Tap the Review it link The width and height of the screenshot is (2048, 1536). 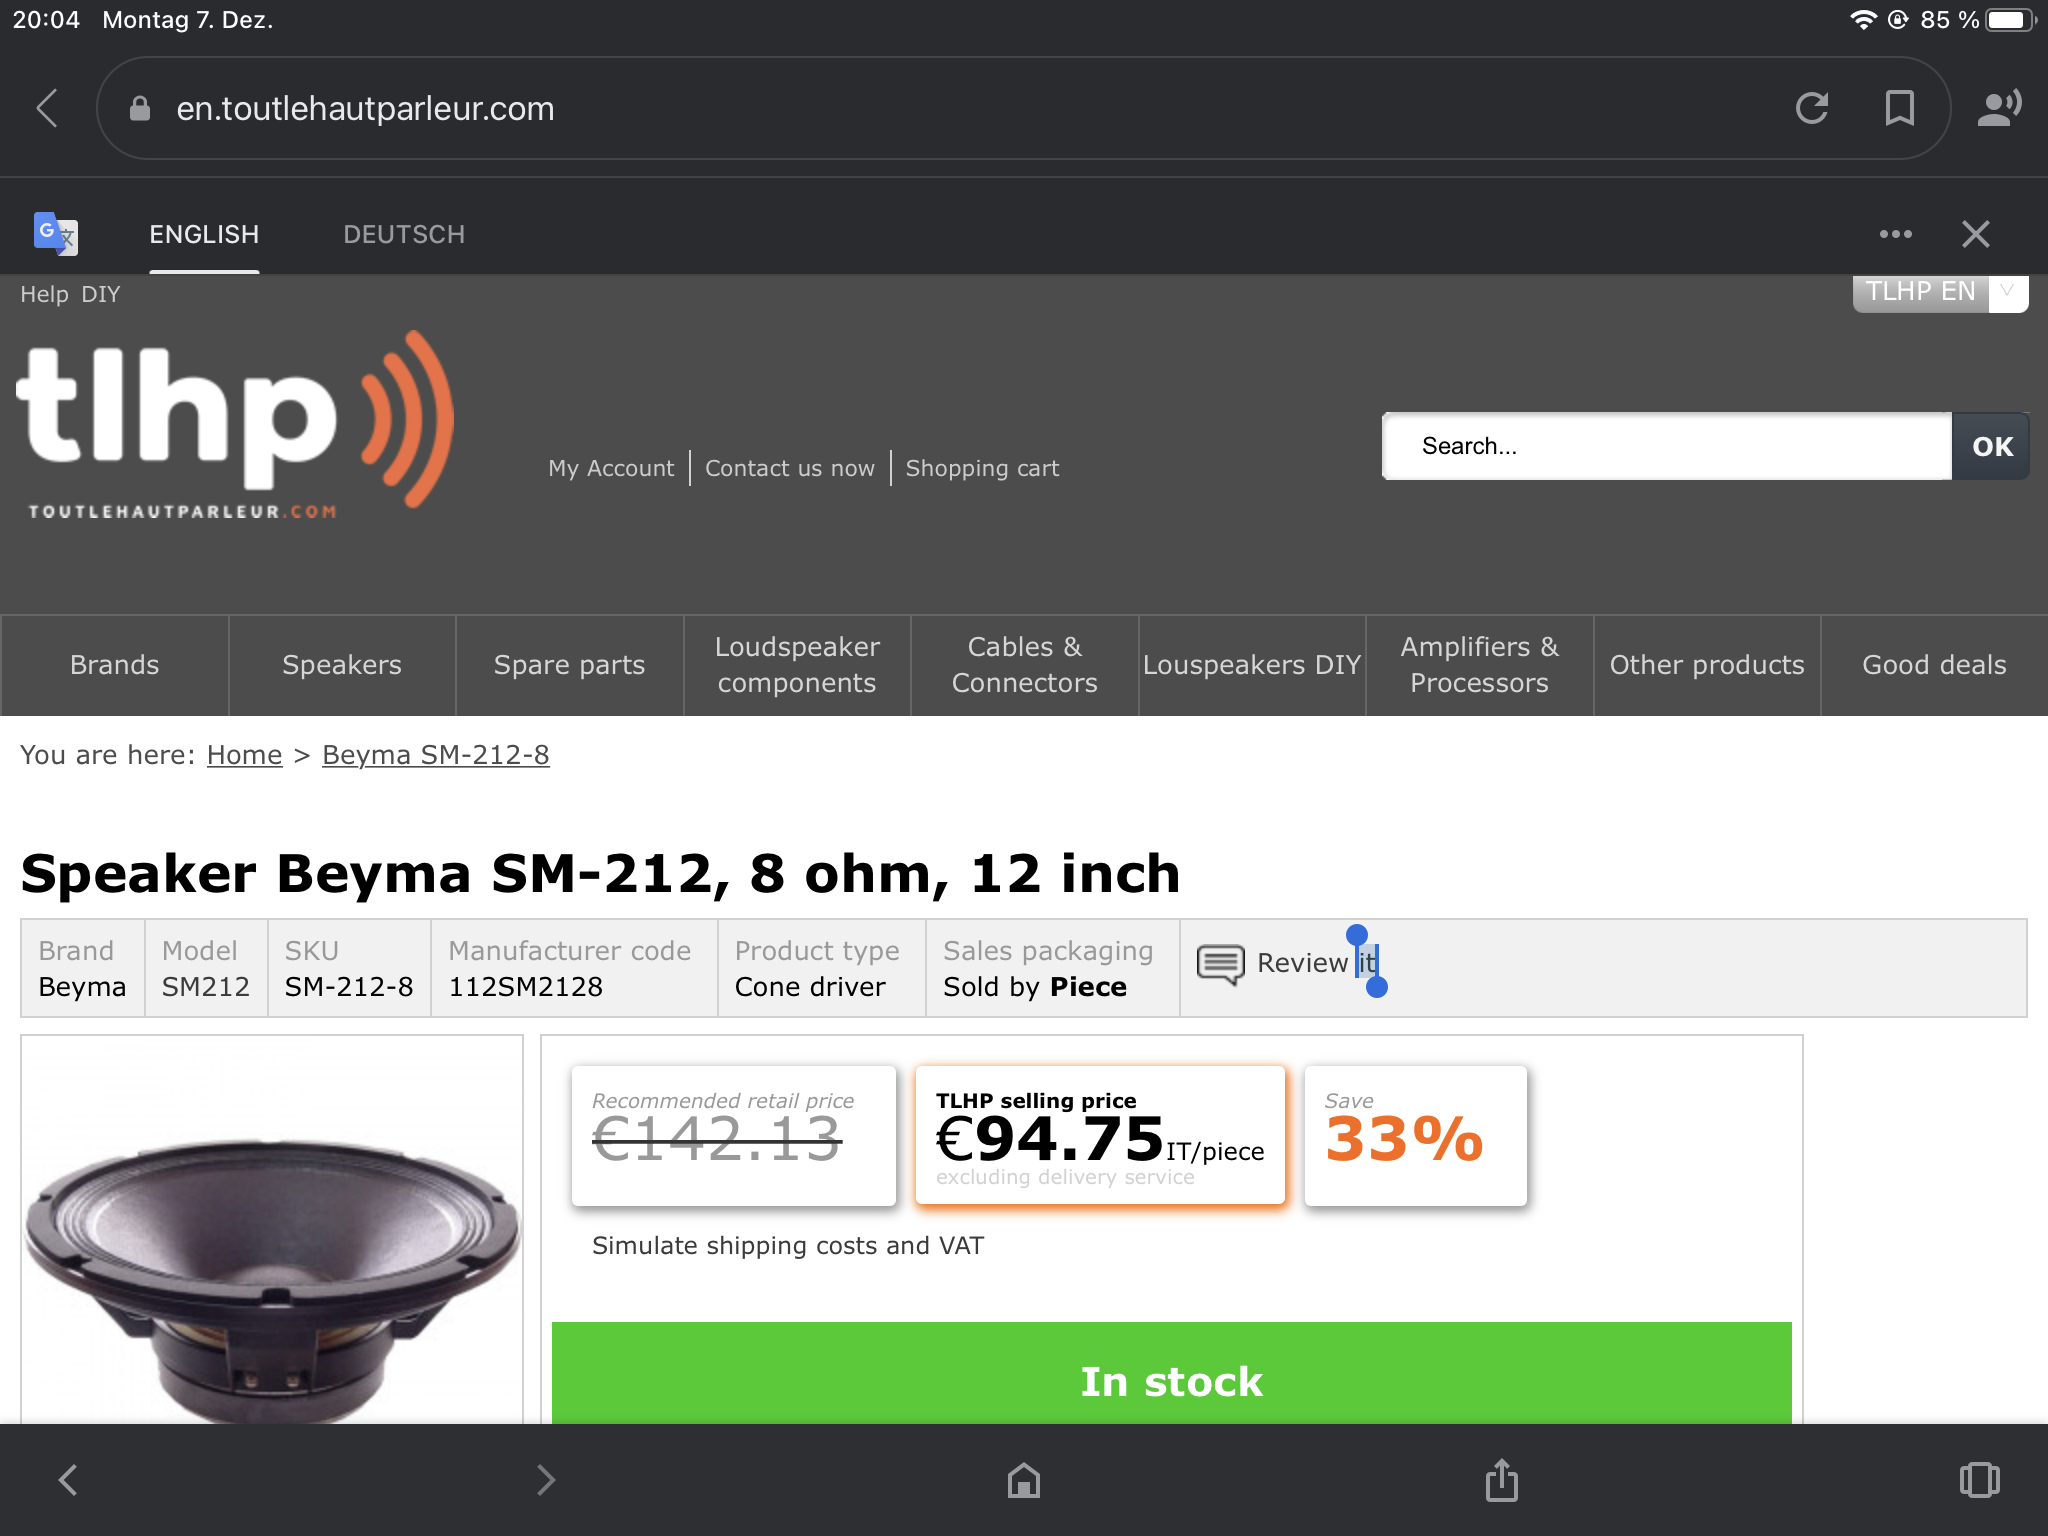(1316, 963)
